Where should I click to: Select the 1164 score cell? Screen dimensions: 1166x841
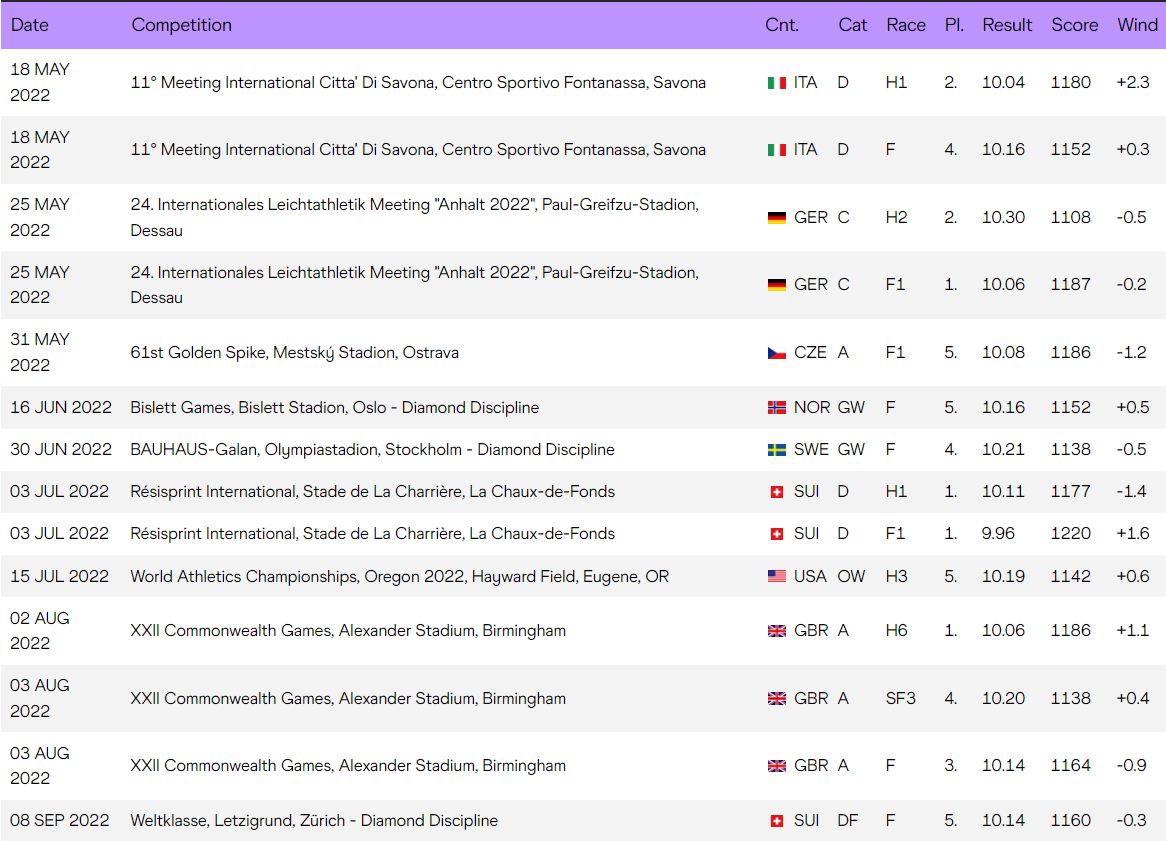pyautogui.click(x=1070, y=765)
